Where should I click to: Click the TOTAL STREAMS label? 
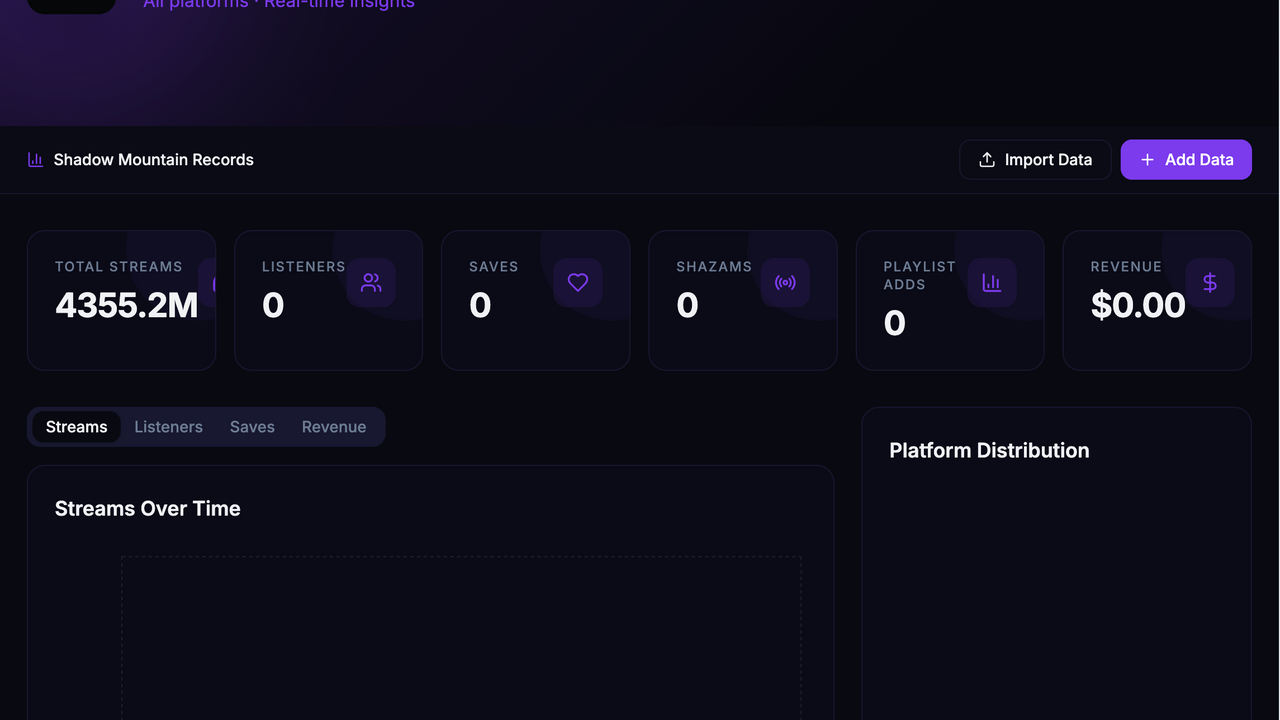[x=119, y=267]
